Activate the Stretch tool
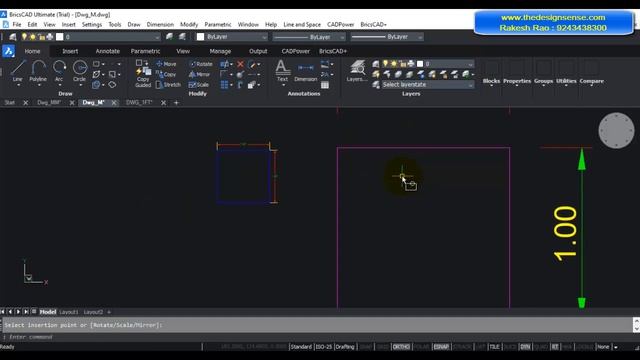The image size is (640, 360). 168,84
